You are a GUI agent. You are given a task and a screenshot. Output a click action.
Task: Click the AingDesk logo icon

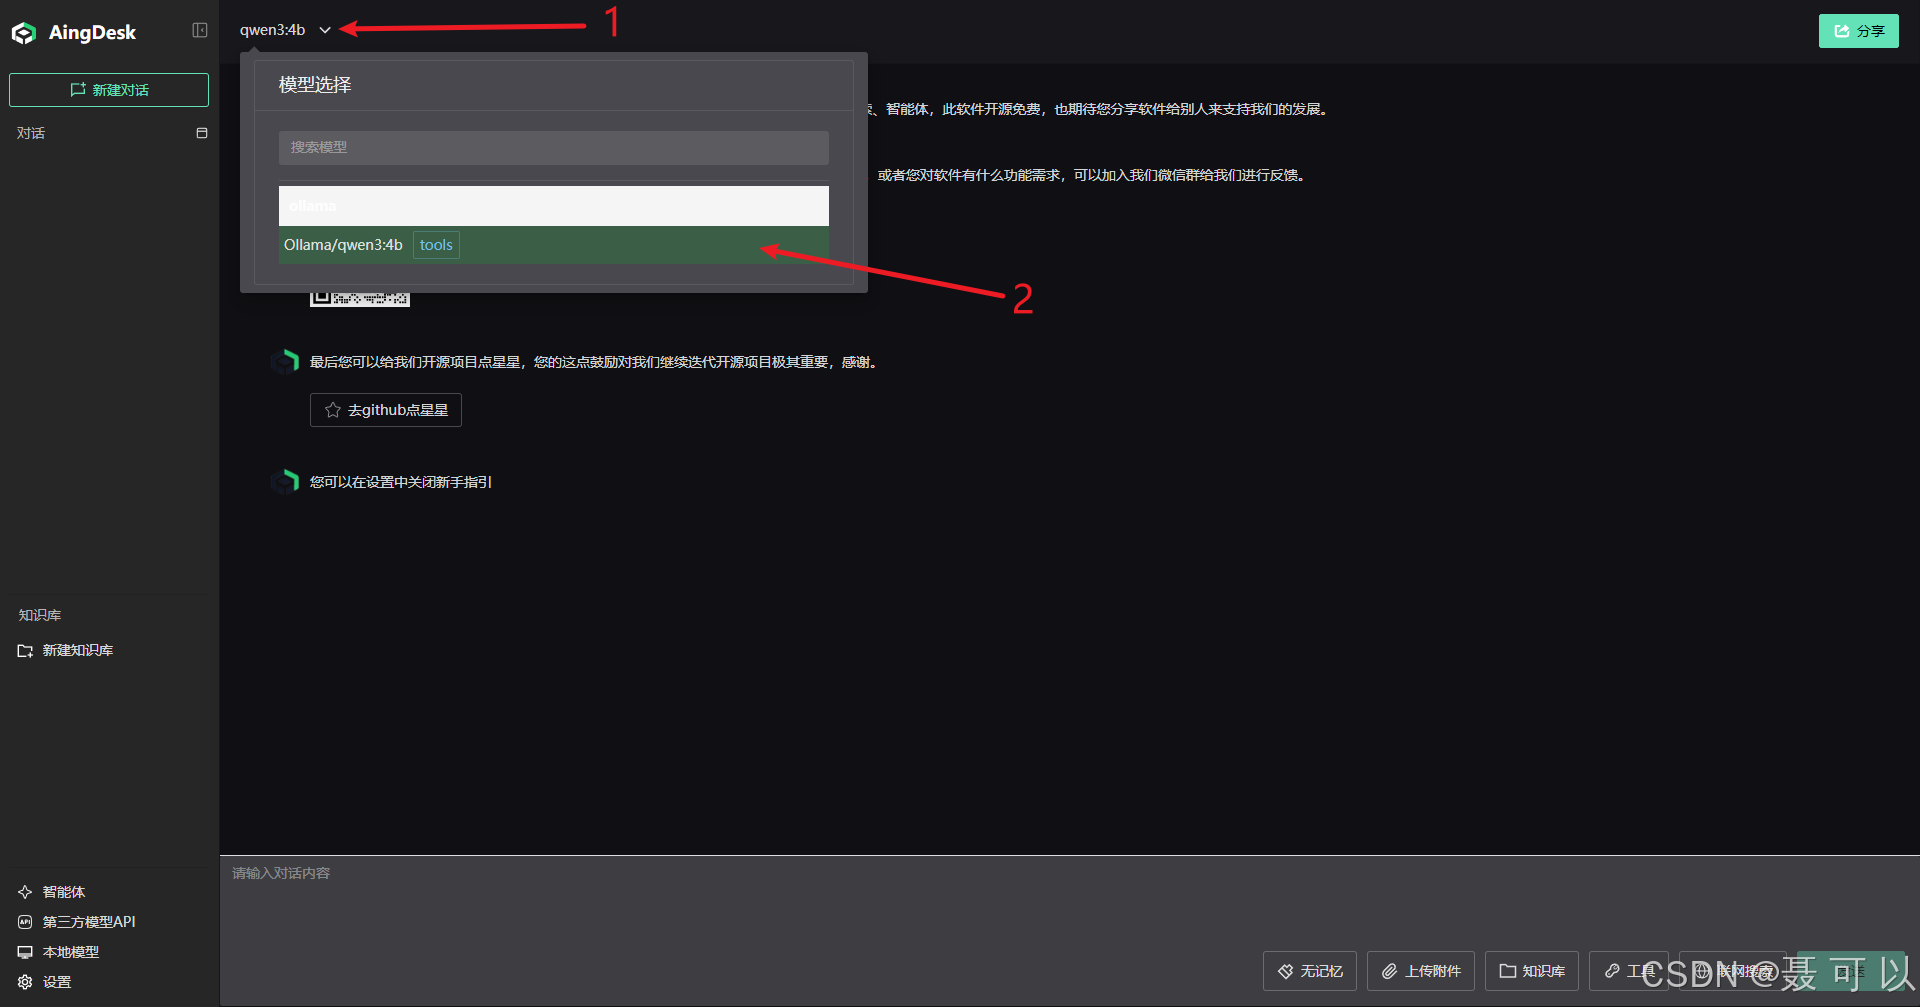[x=23, y=33]
